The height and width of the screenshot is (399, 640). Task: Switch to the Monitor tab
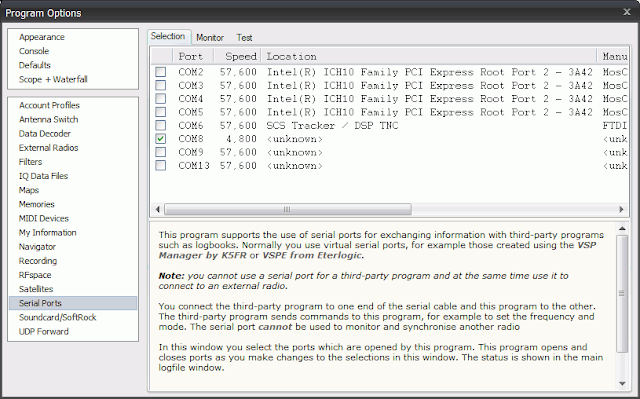(x=210, y=38)
